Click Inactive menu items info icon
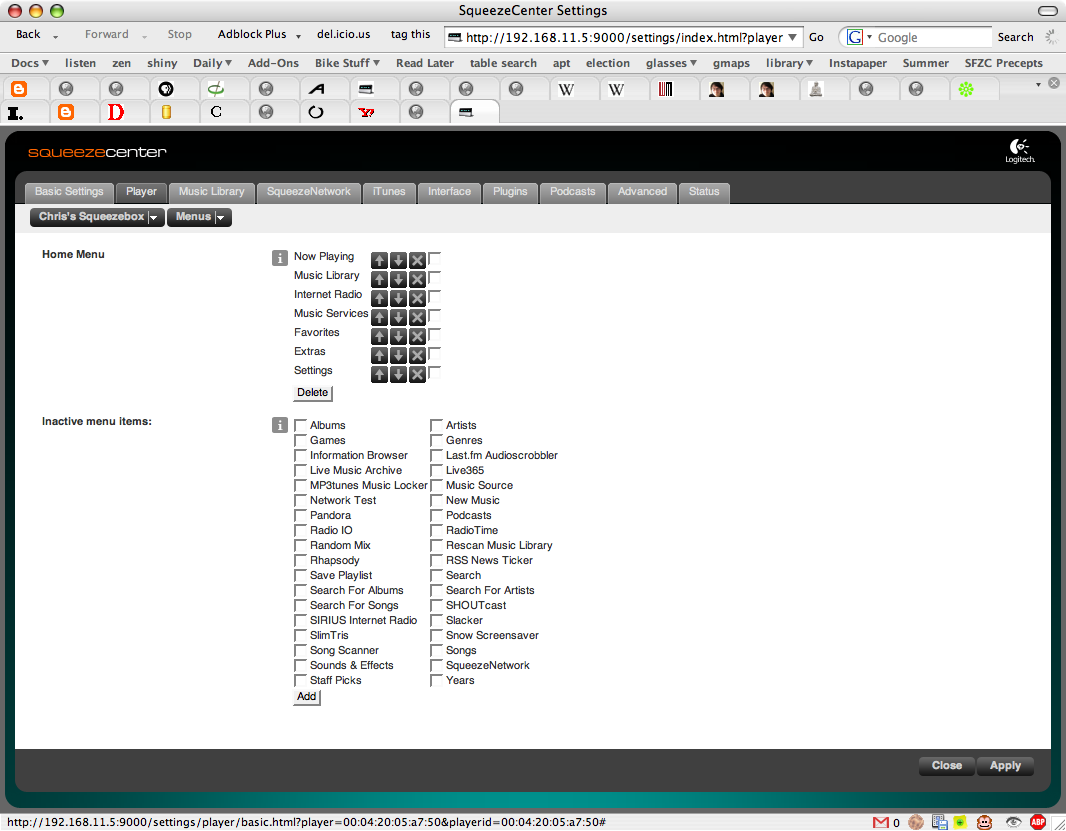The height and width of the screenshot is (831, 1066). click(280, 425)
